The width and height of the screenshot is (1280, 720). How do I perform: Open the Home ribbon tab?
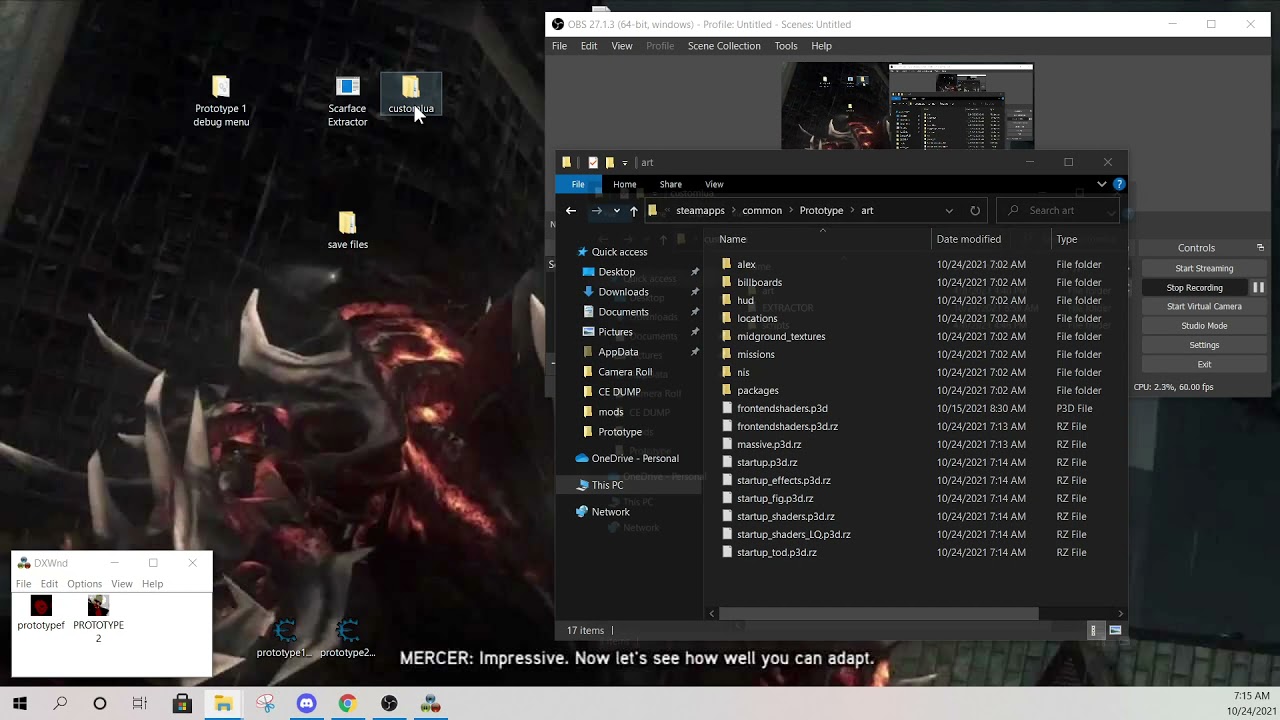pos(625,184)
